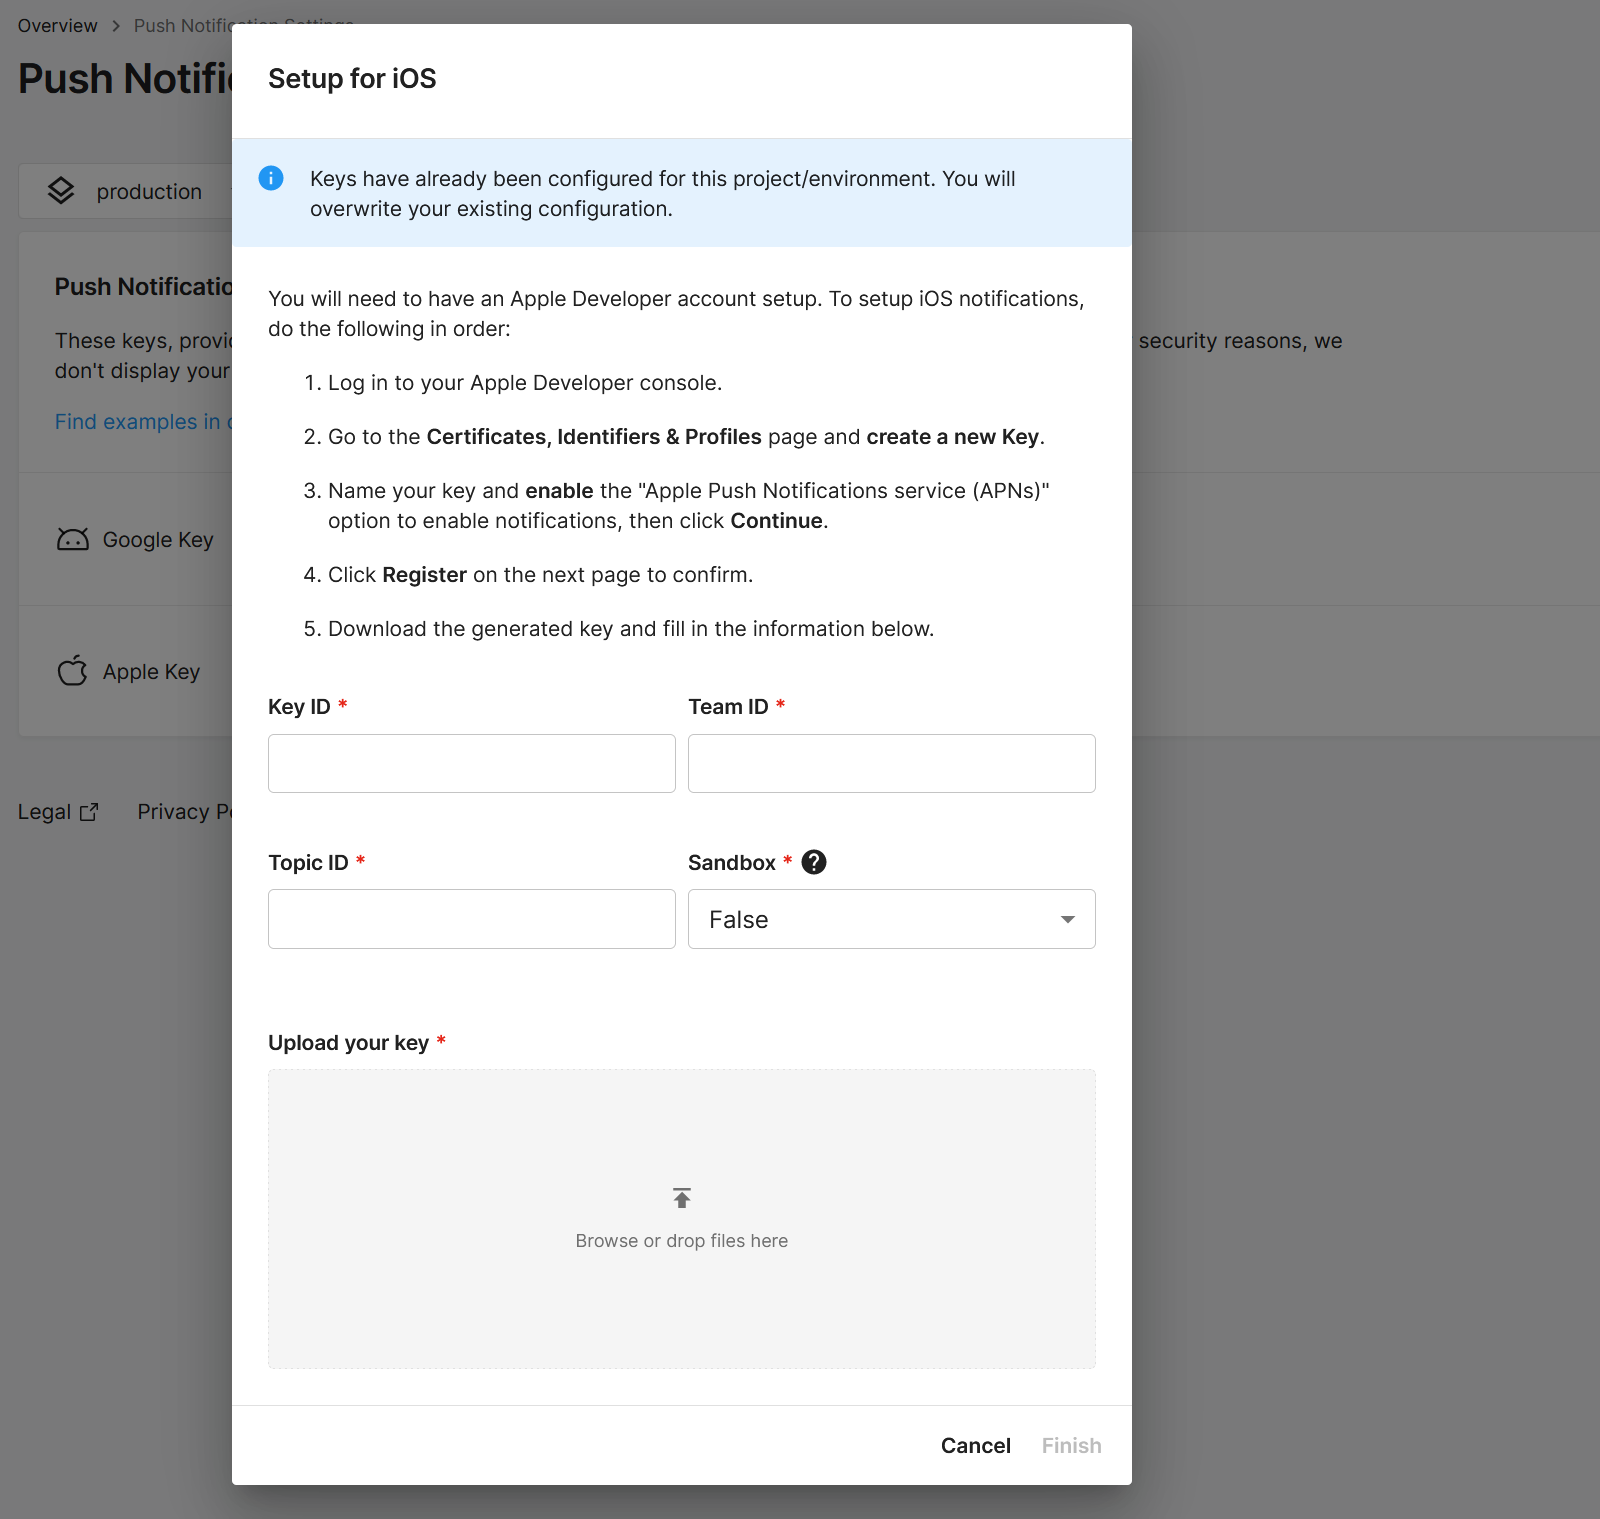The height and width of the screenshot is (1519, 1600).
Task: Click the external link icon beside Legal
Action: pyautogui.click(x=89, y=812)
